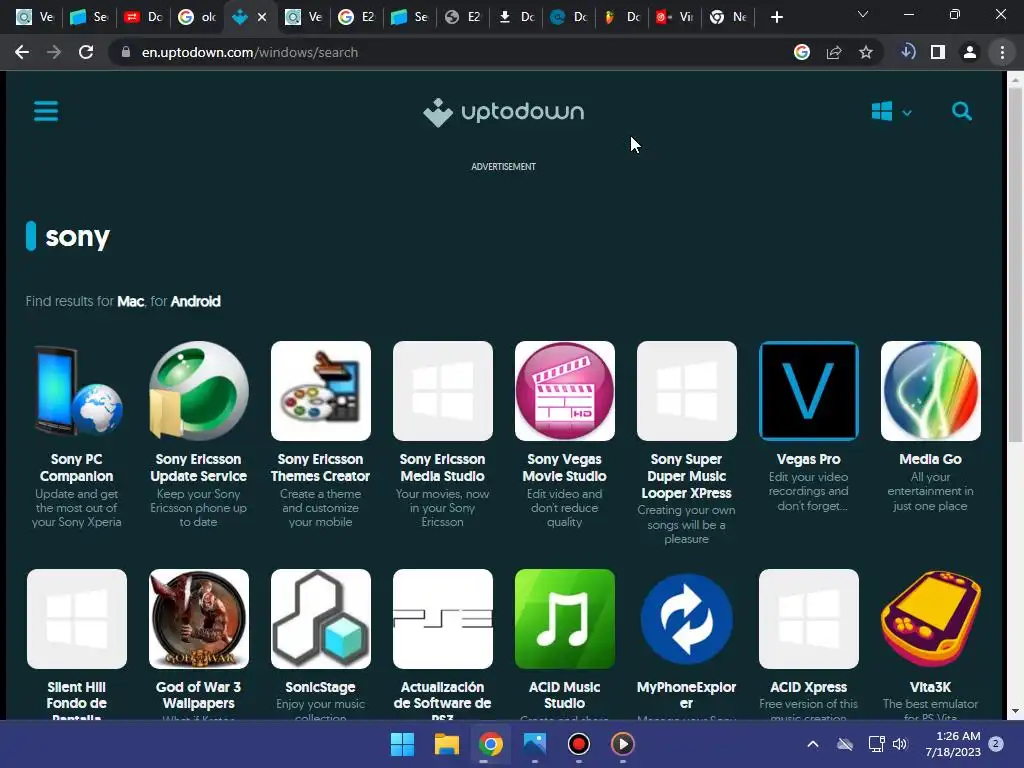This screenshot has width=1024, height=768.
Task: Open Chrome three-dot menu
Action: pyautogui.click(x=1002, y=52)
